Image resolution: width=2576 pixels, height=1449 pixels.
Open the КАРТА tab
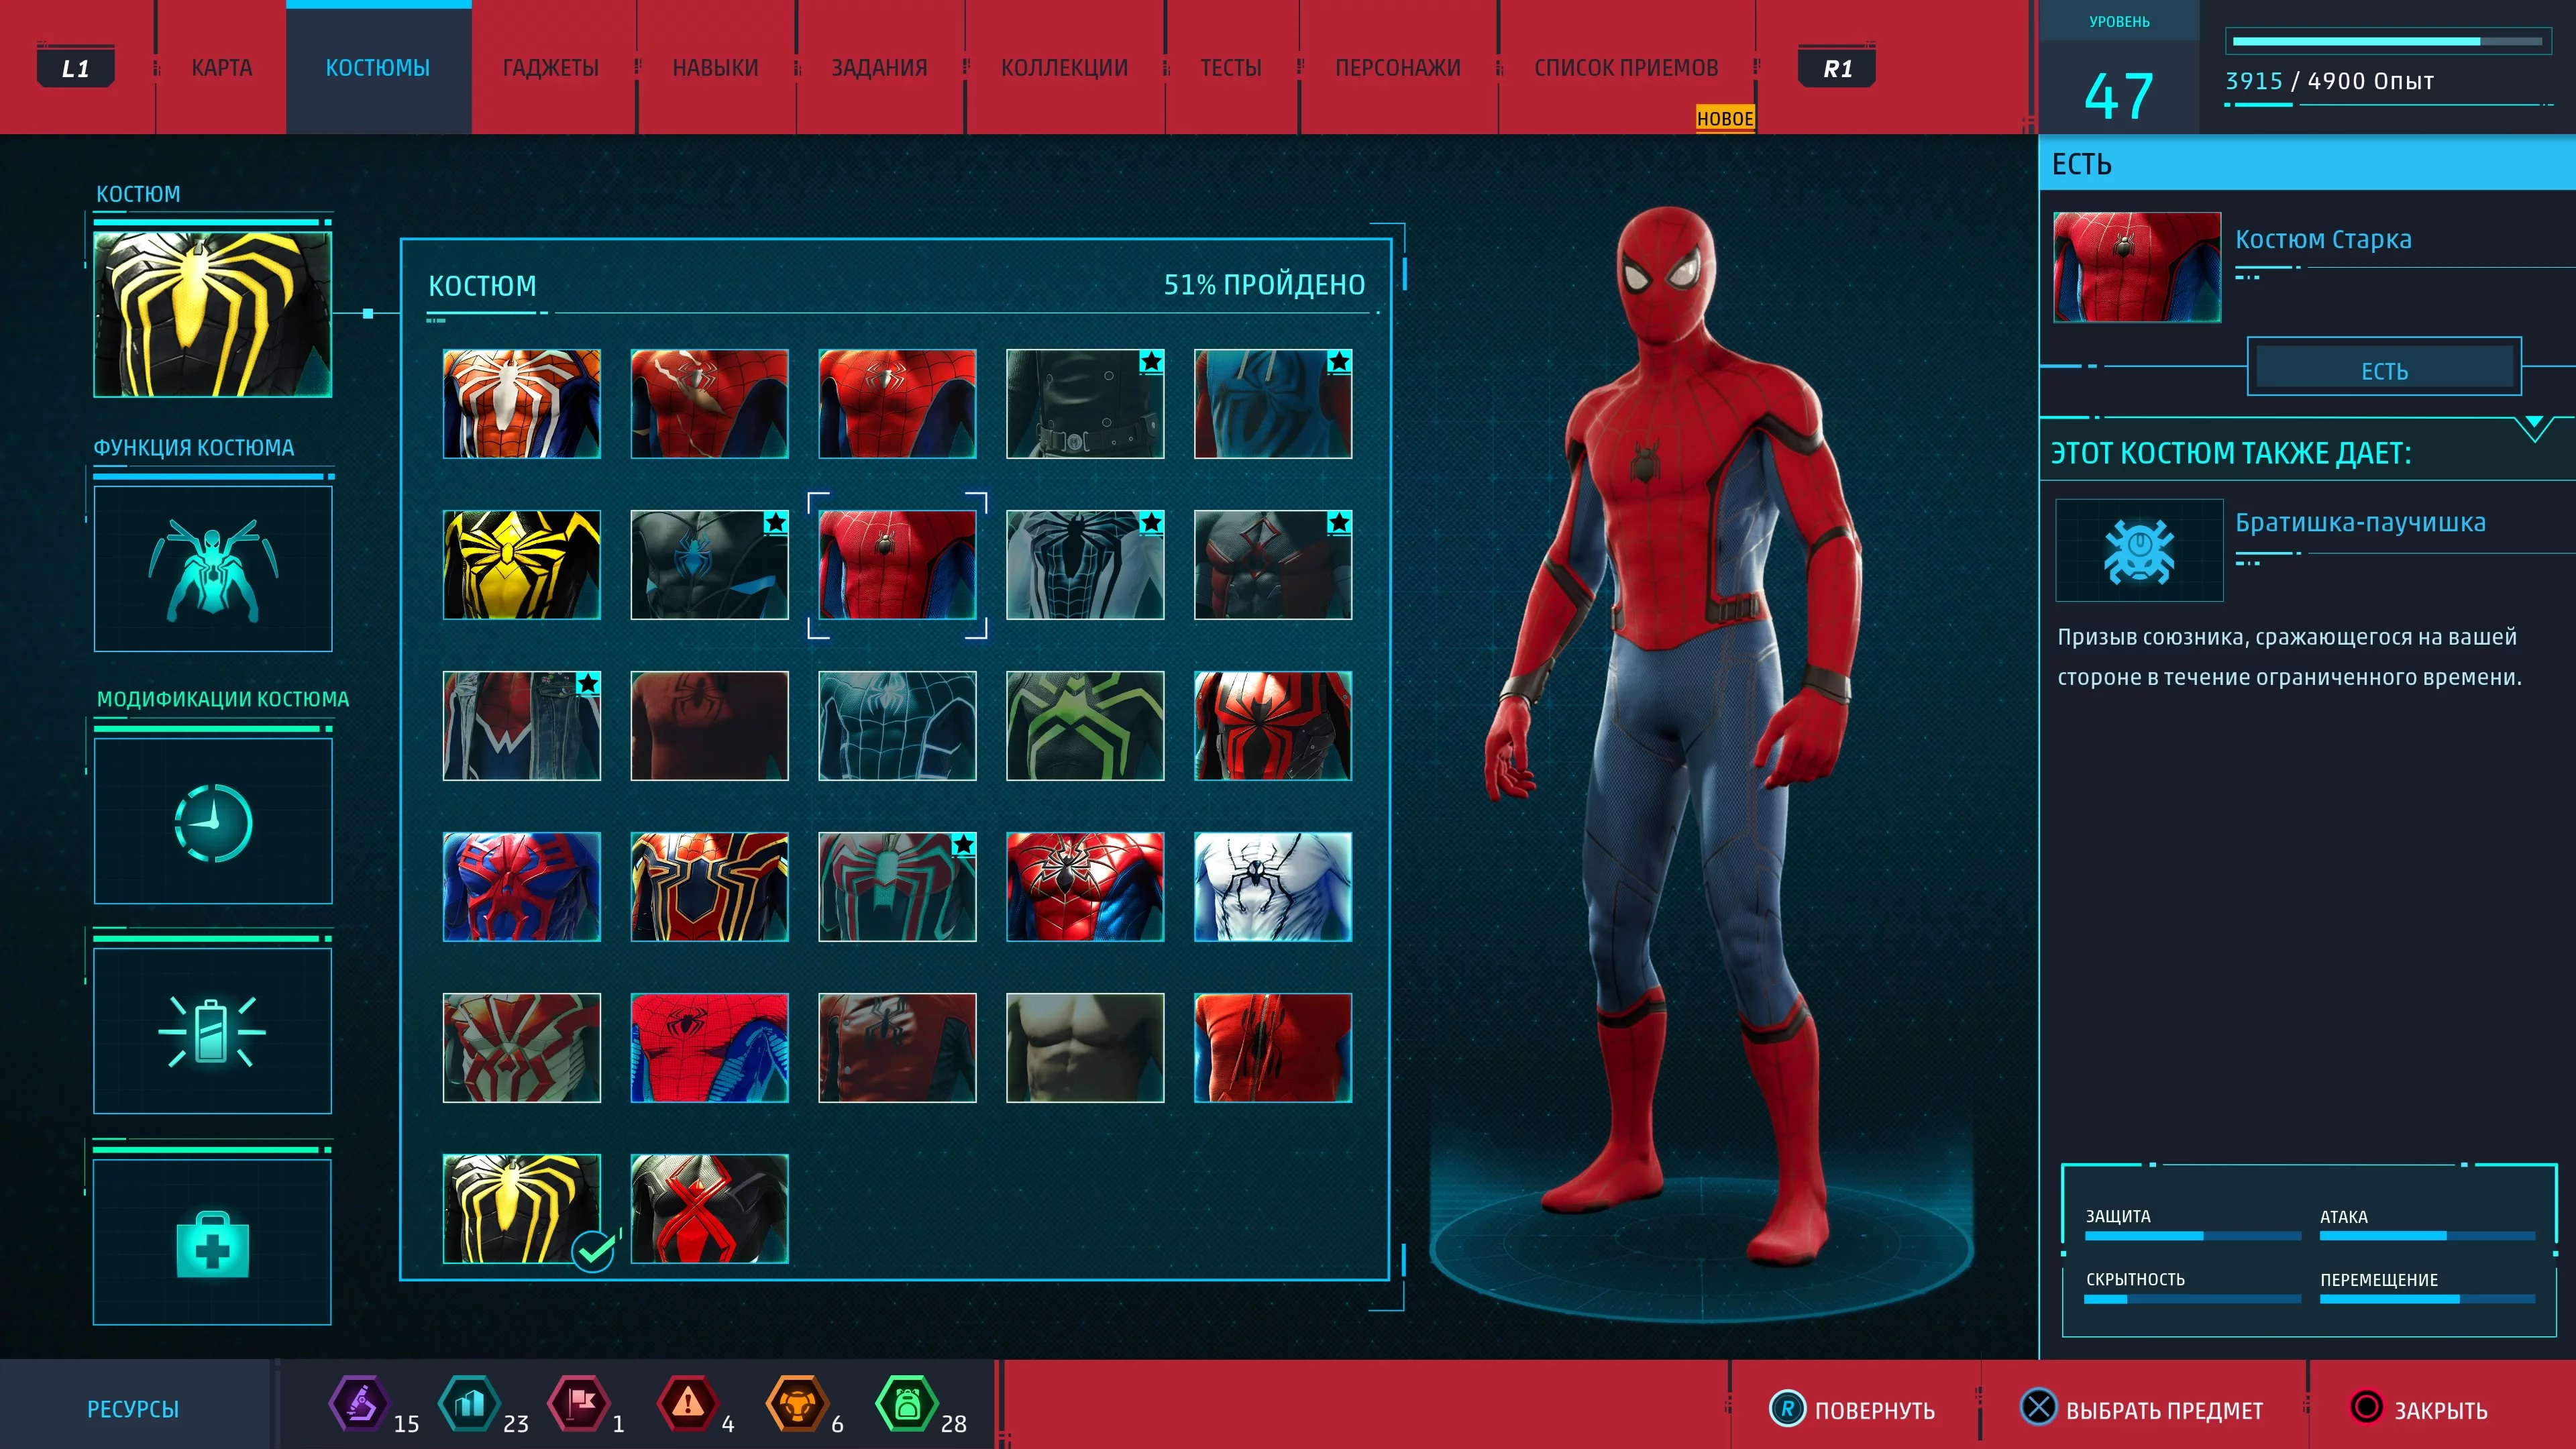[x=222, y=68]
